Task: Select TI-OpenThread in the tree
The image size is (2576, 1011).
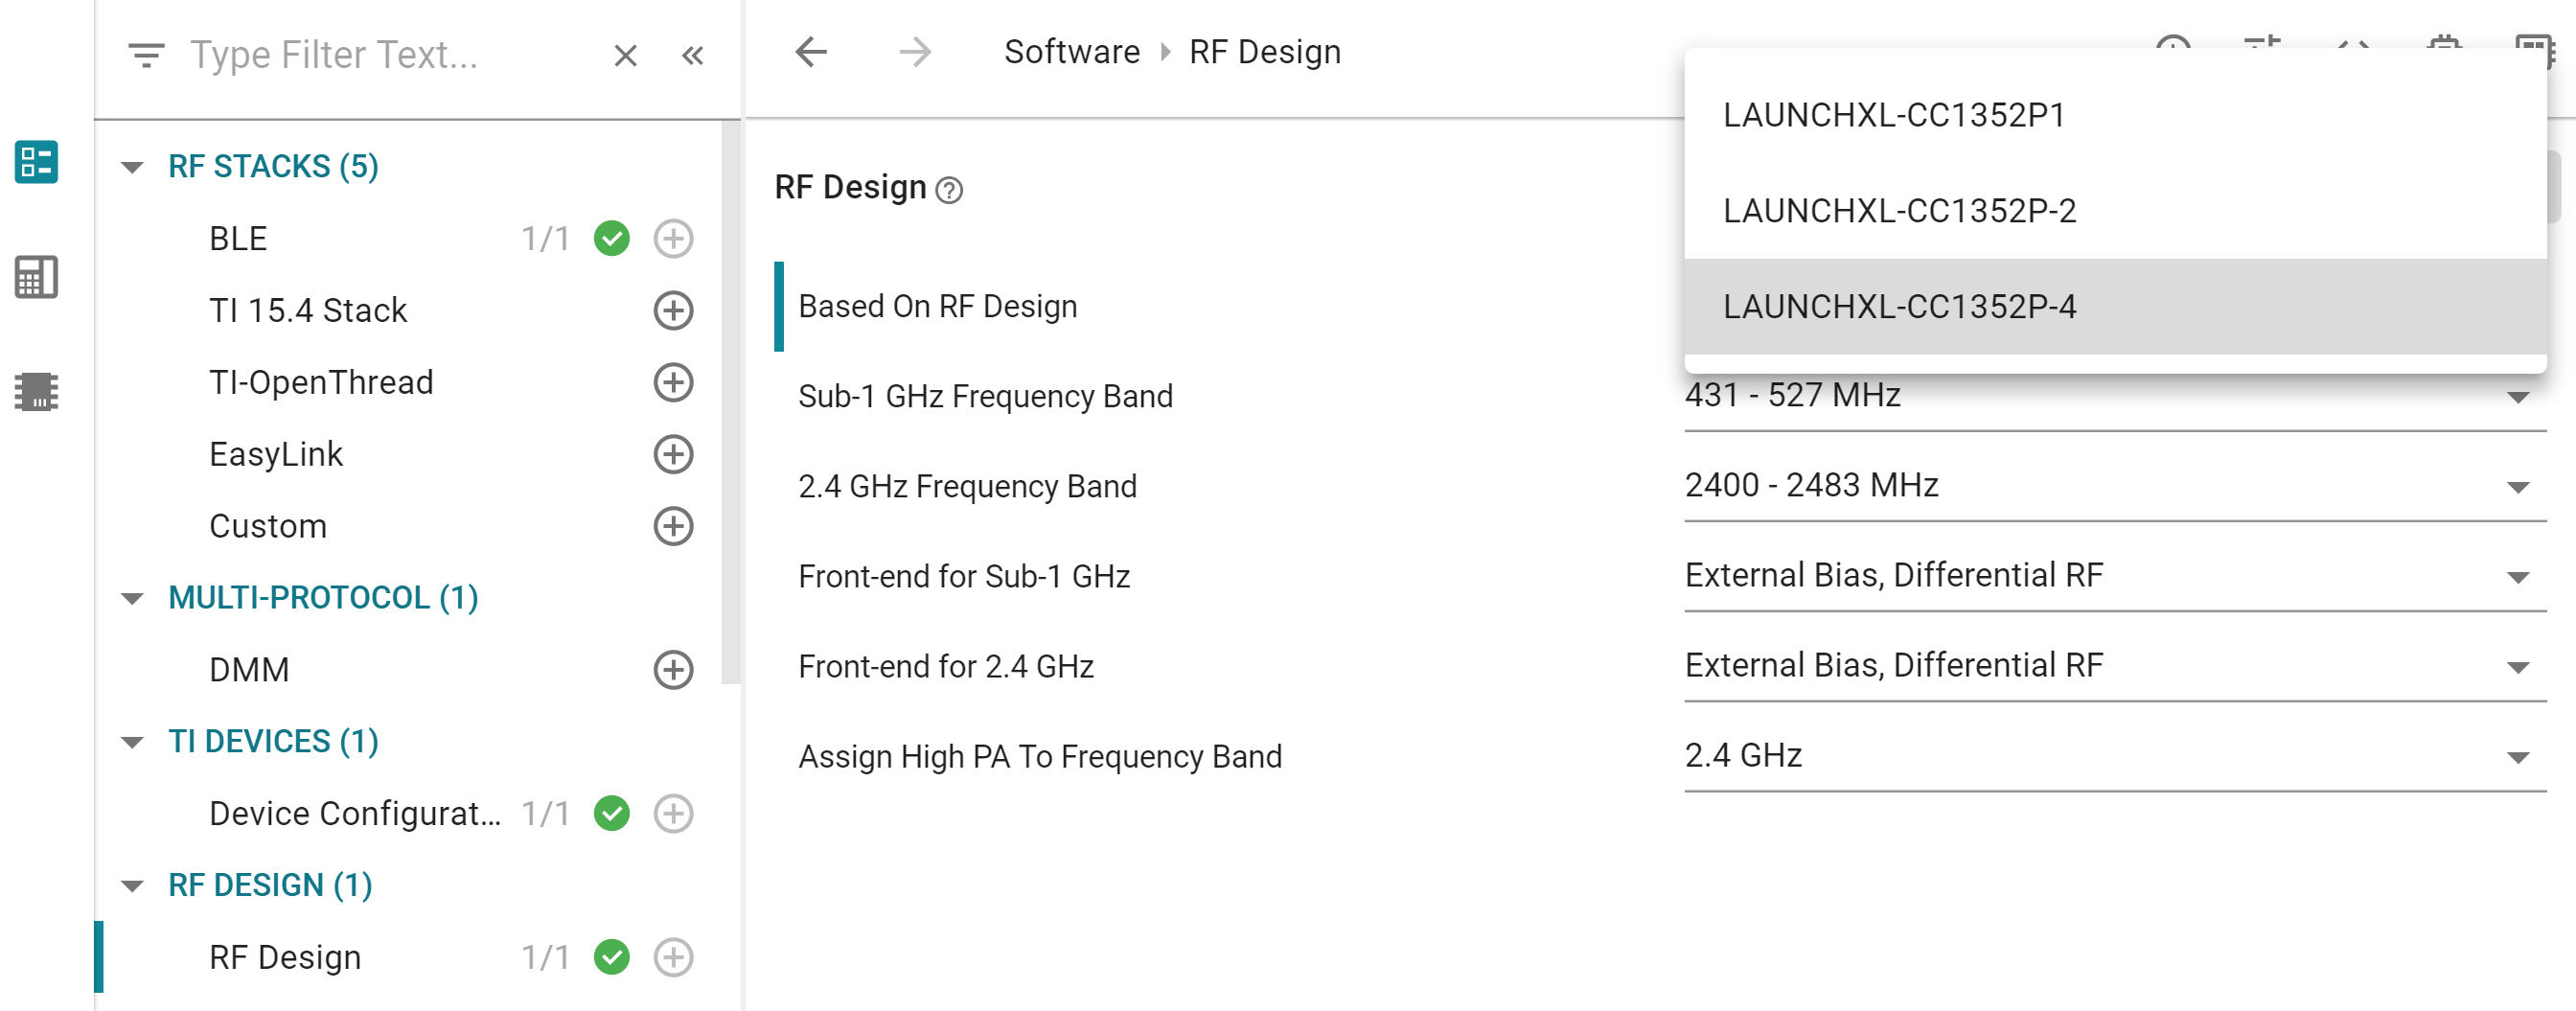Action: point(321,383)
